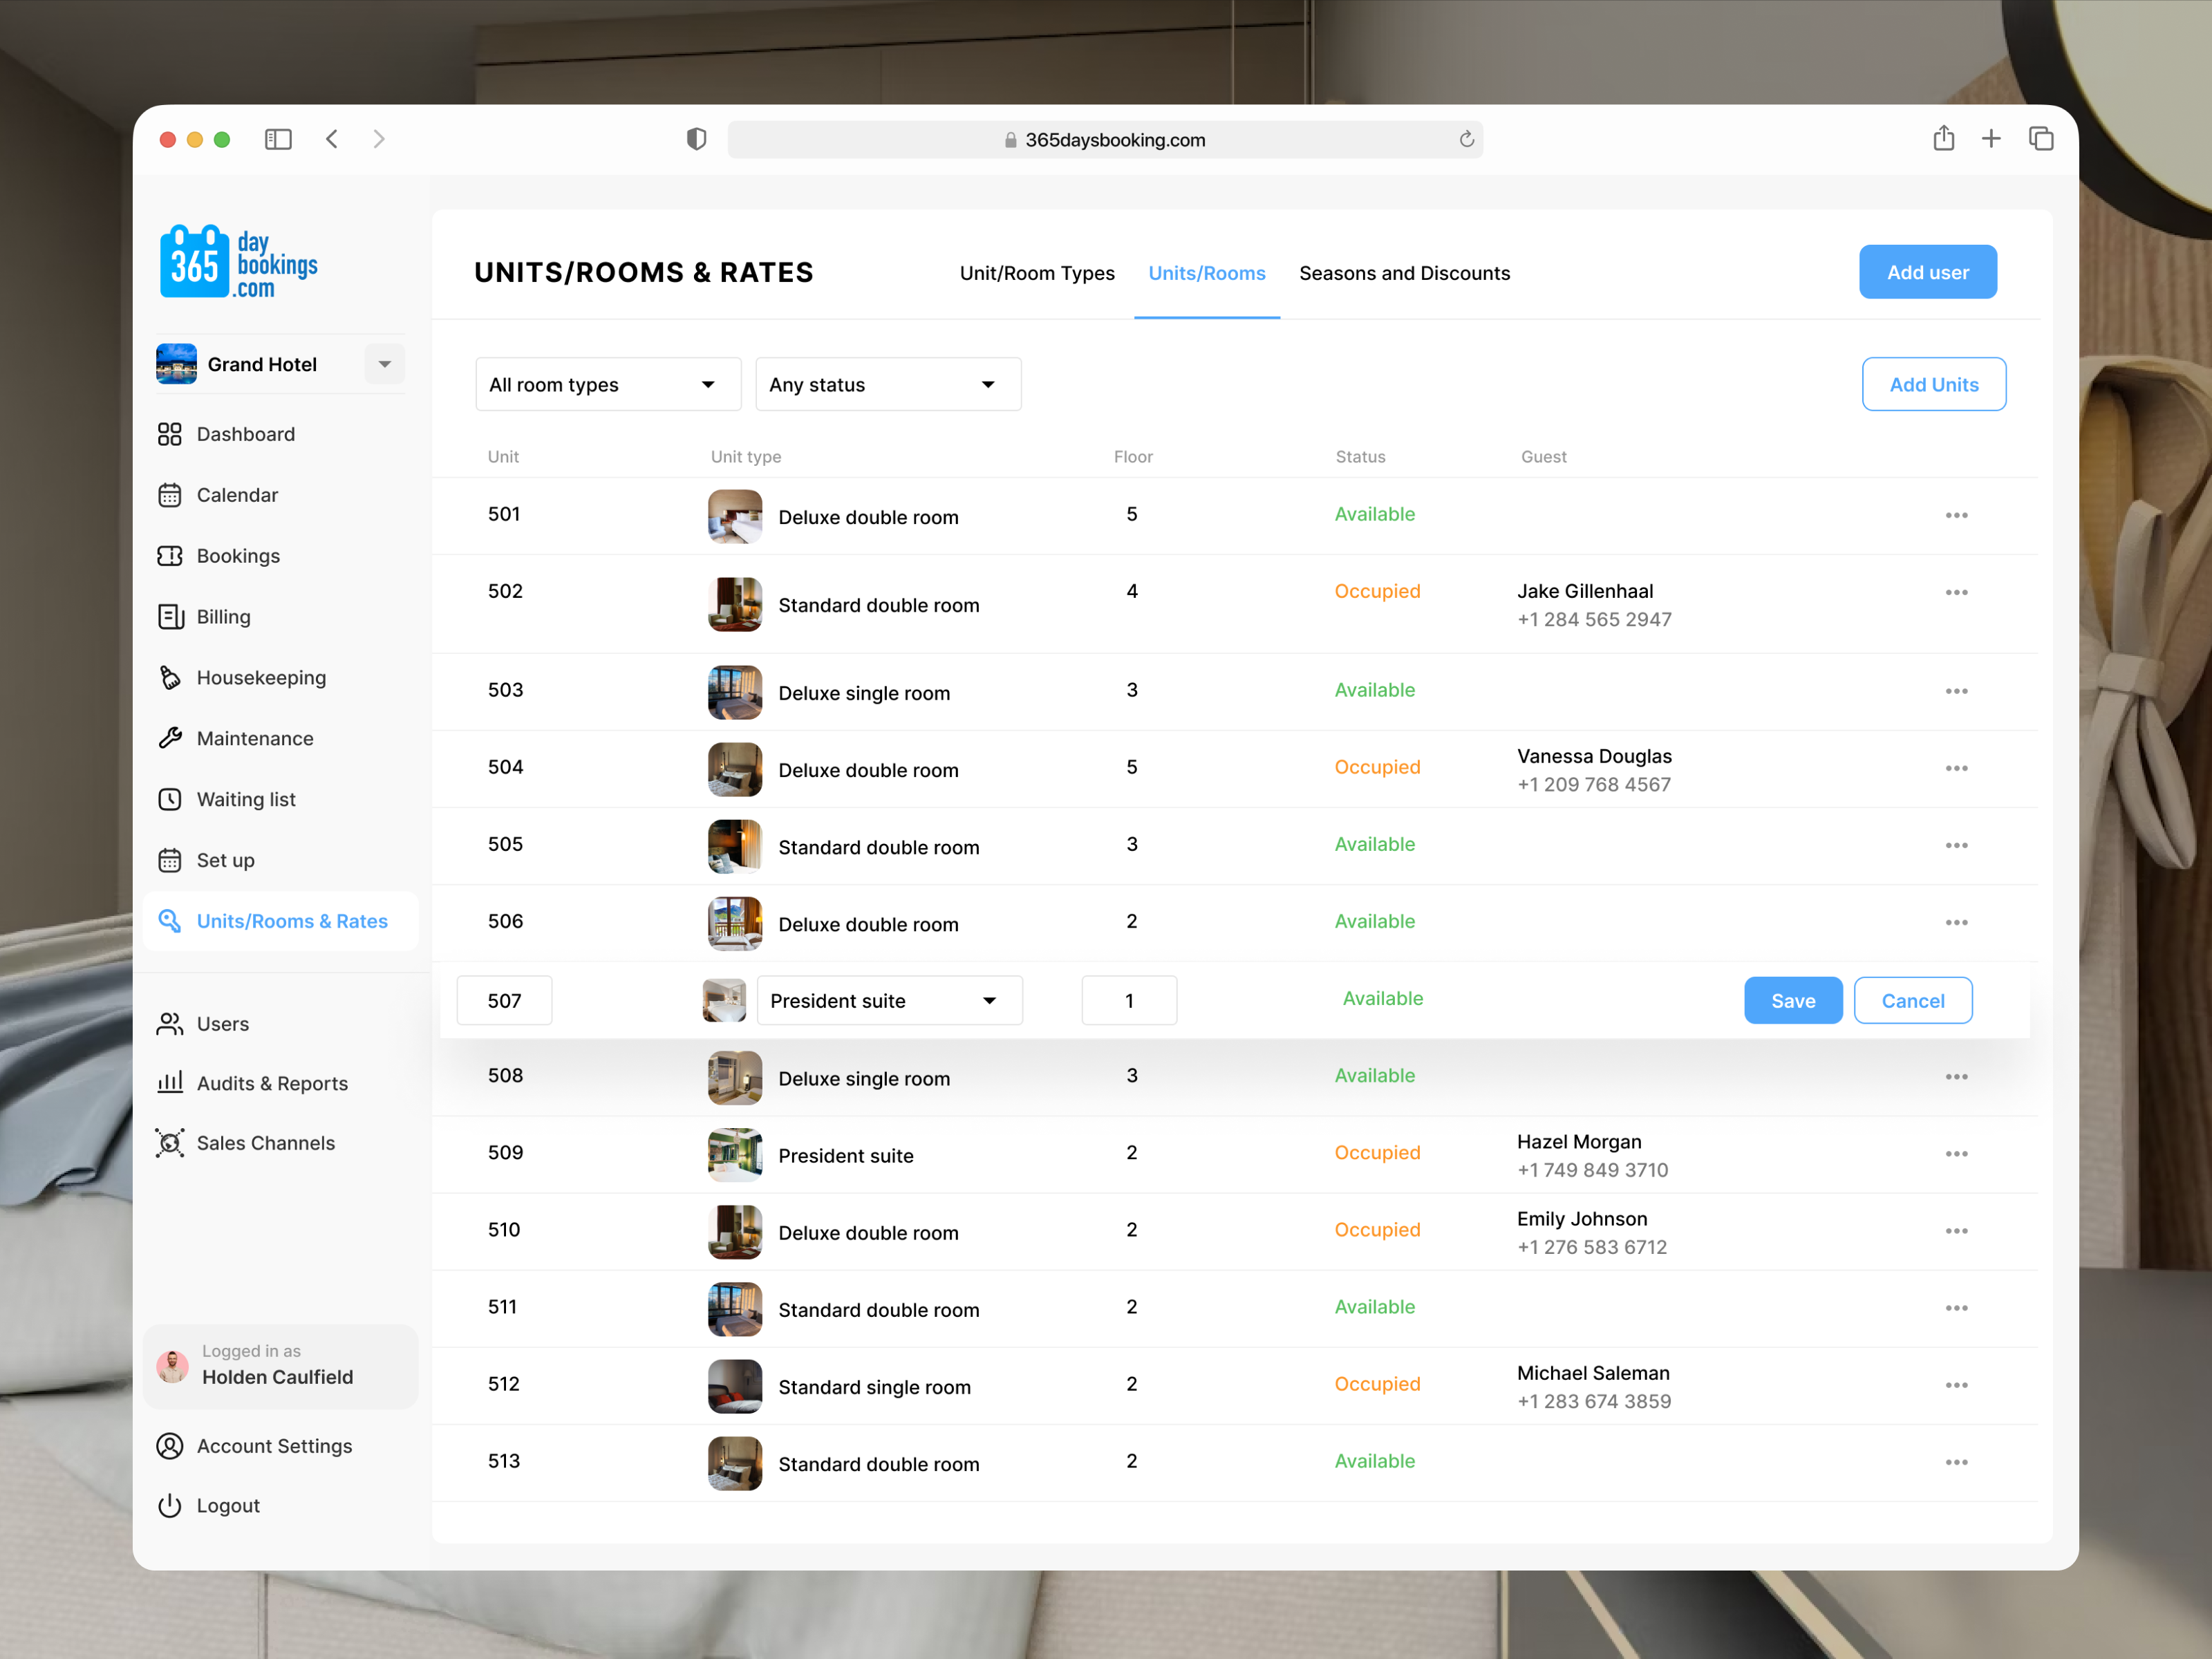Click the Billing icon
The image size is (2212, 1659).
[170, 616]
